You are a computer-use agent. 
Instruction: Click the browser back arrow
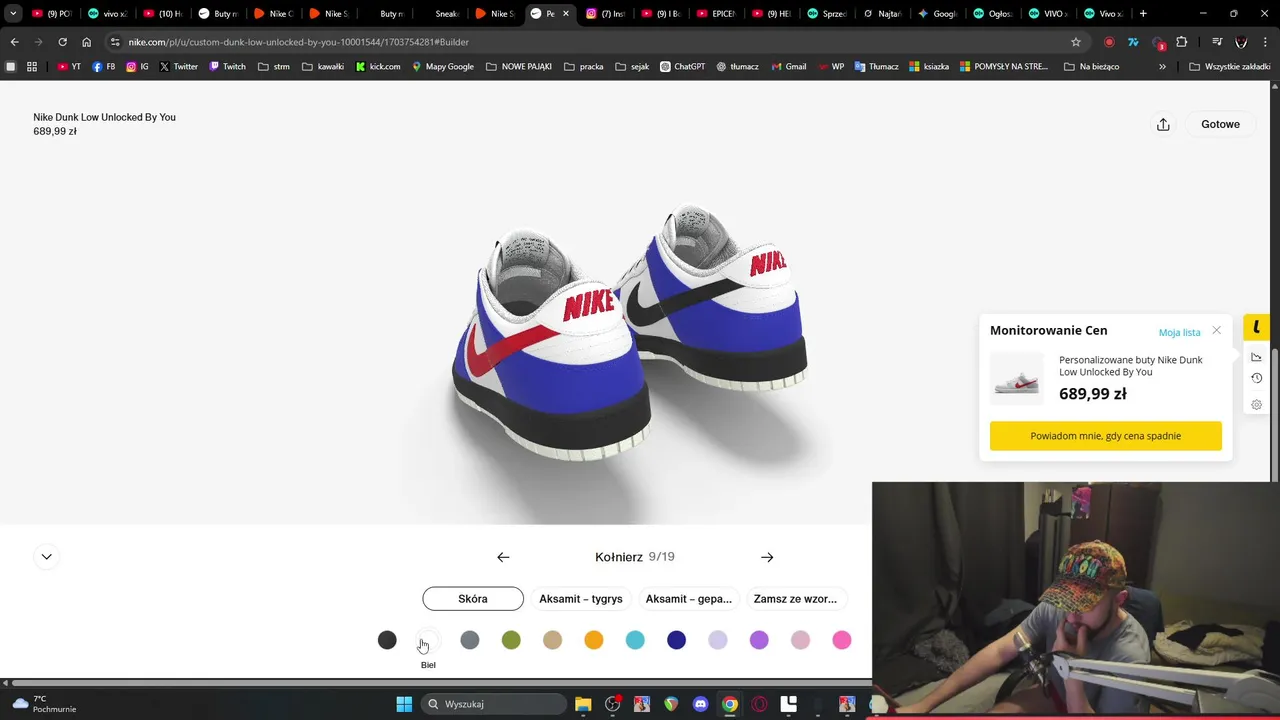[14, 42]
